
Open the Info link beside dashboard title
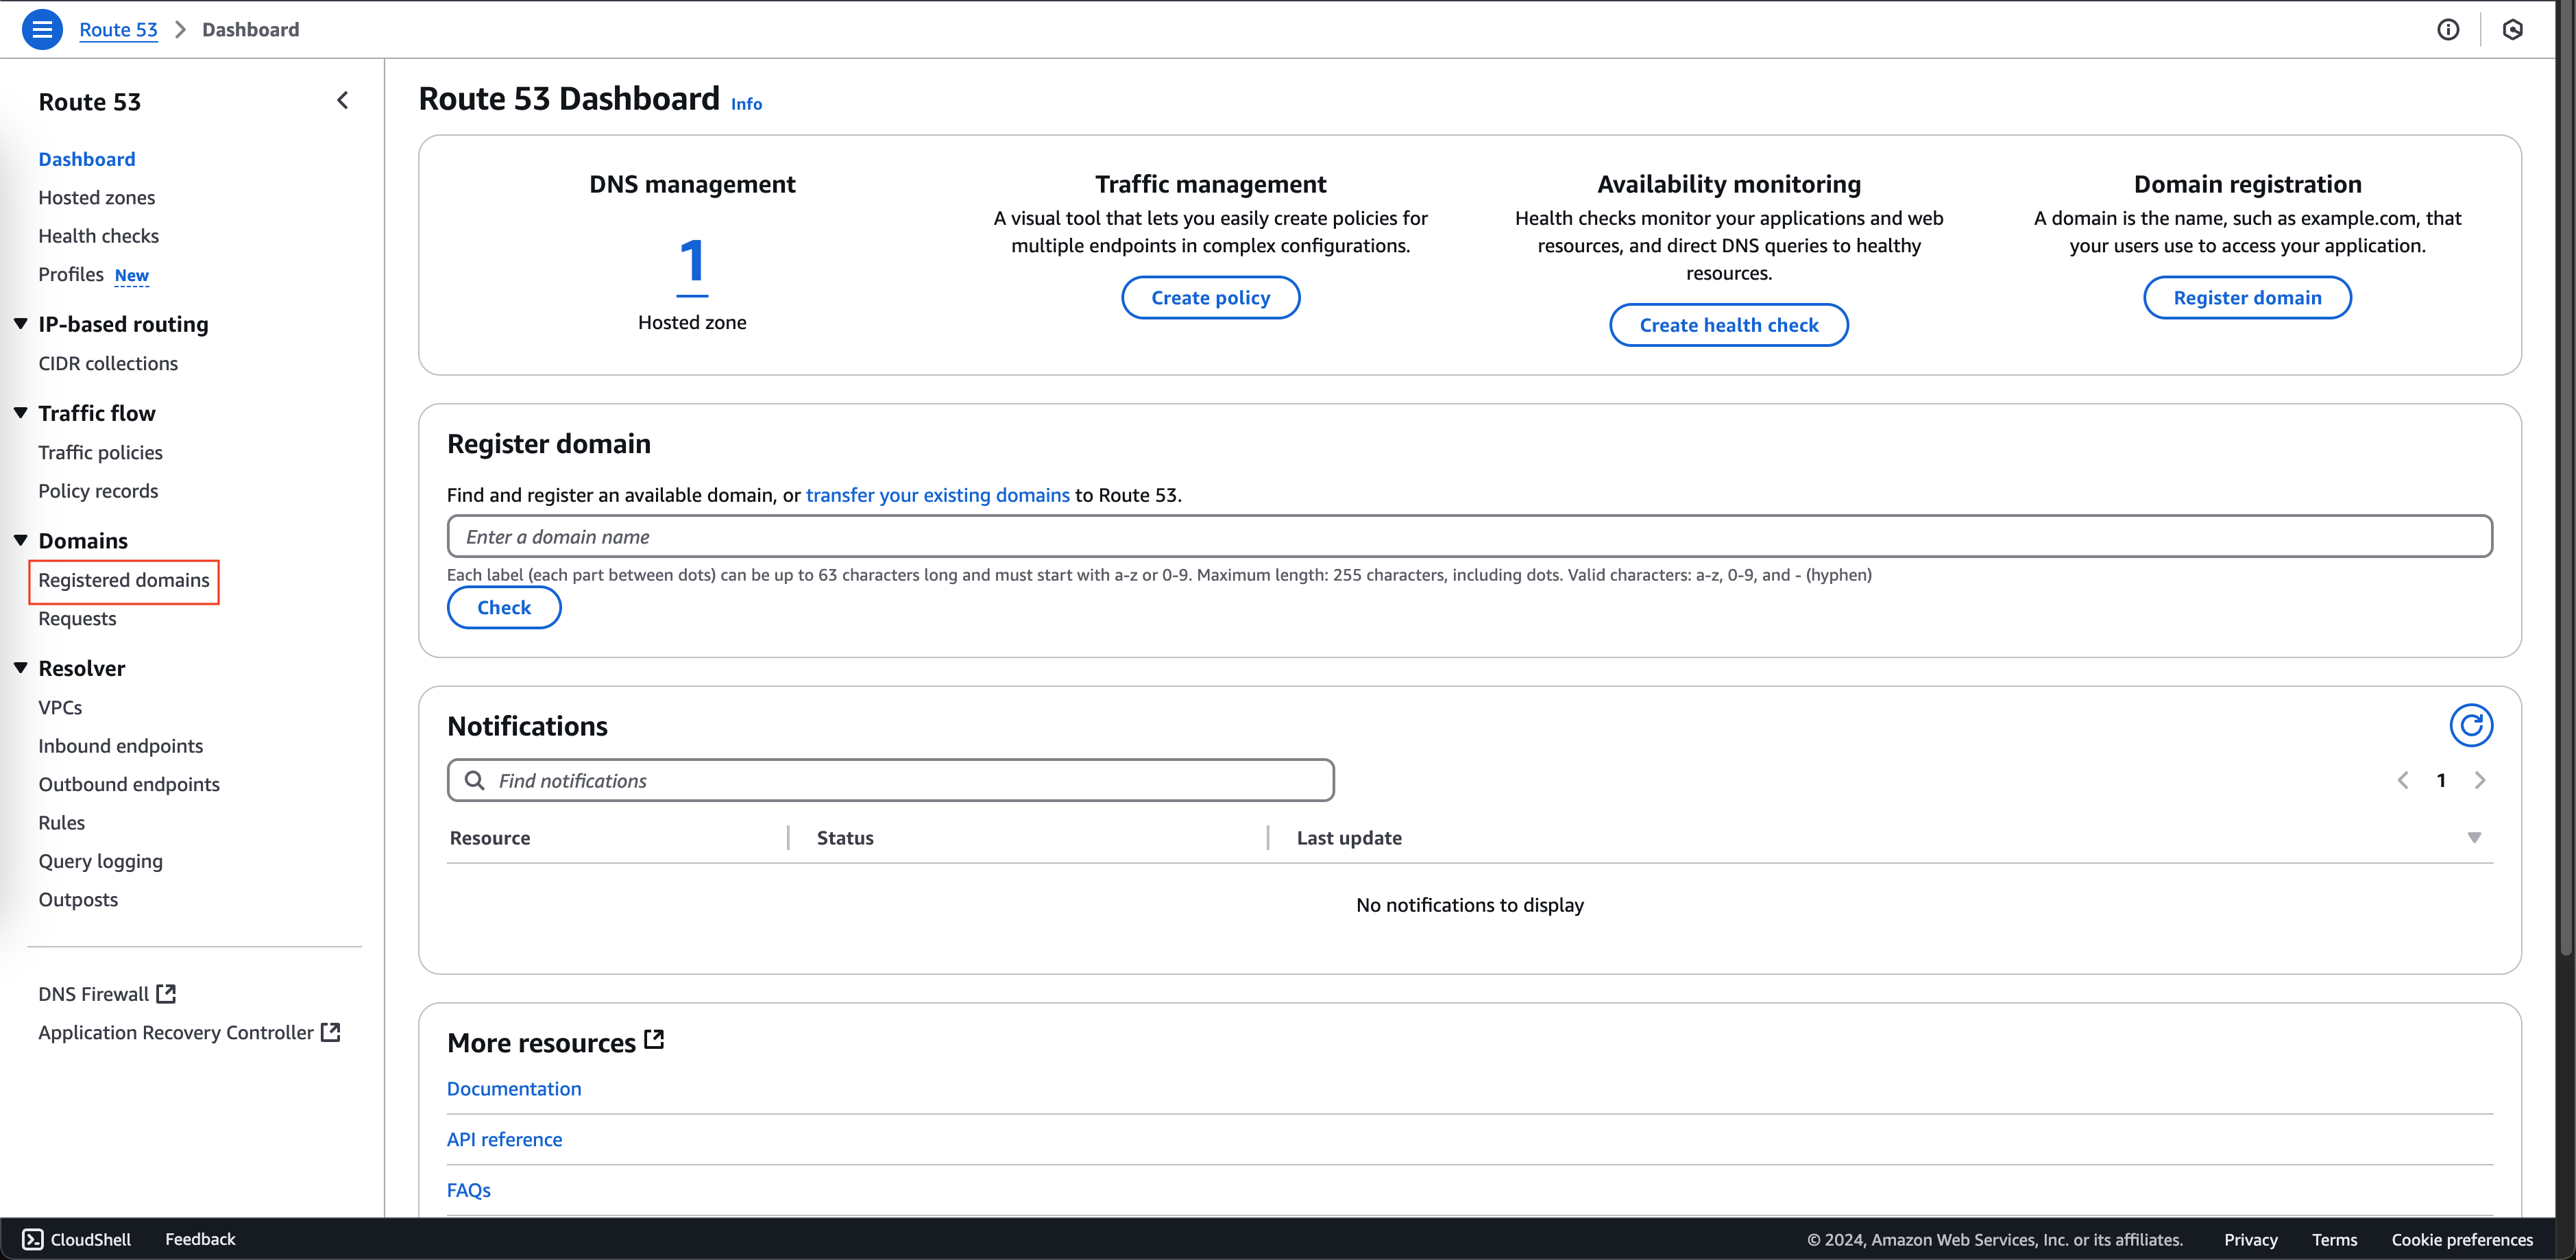746,103
